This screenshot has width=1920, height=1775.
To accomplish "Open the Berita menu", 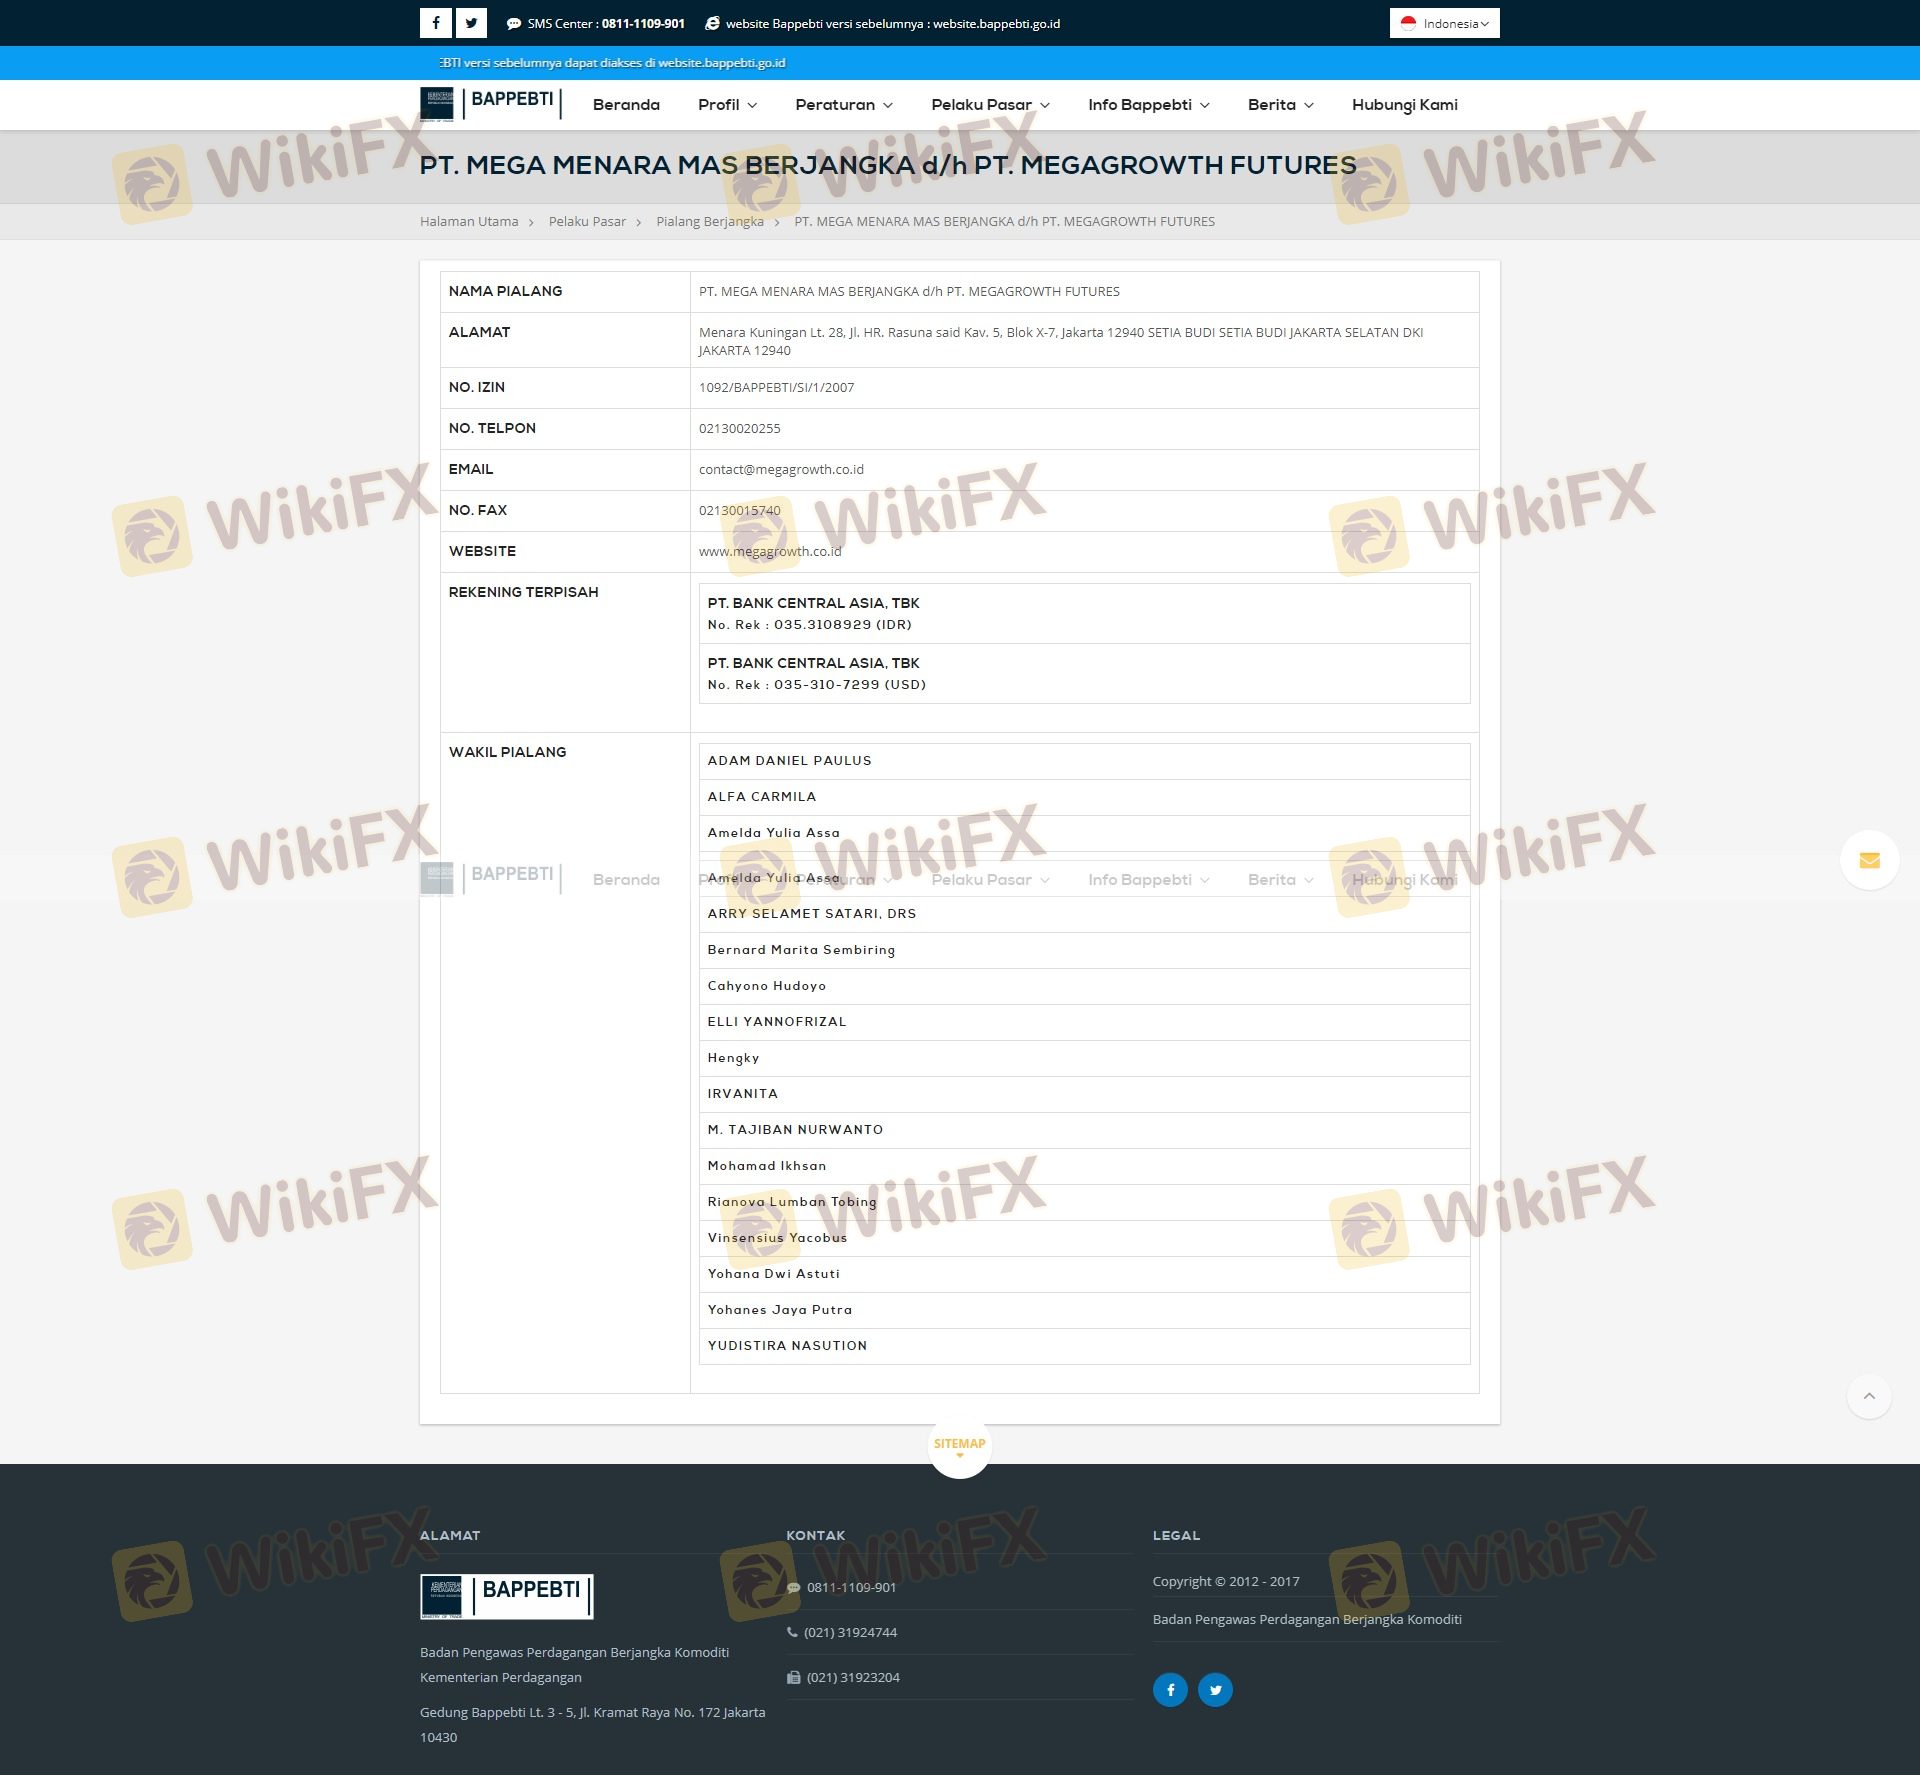I will point(1280,105).
